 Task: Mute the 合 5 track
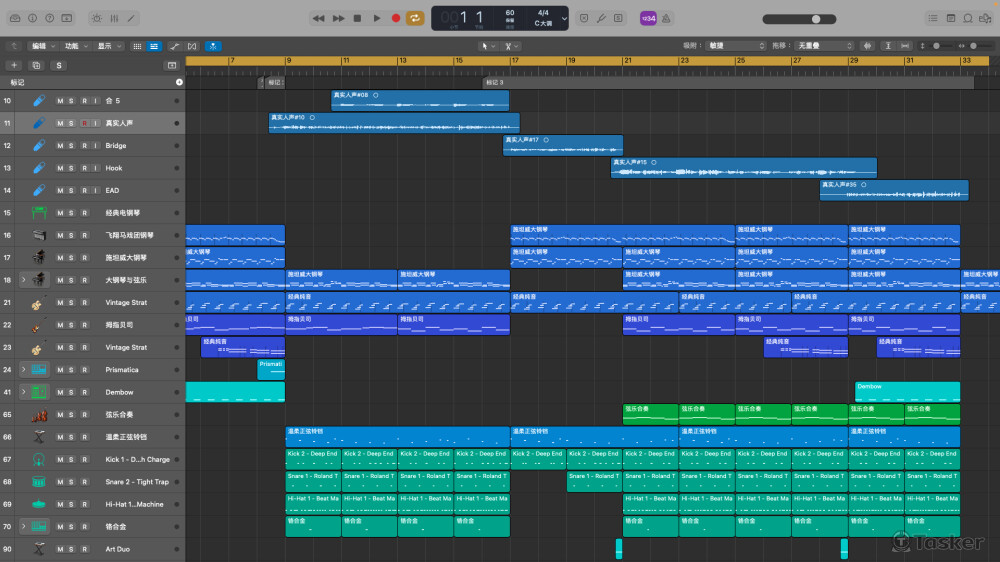(x=60, y=101)
